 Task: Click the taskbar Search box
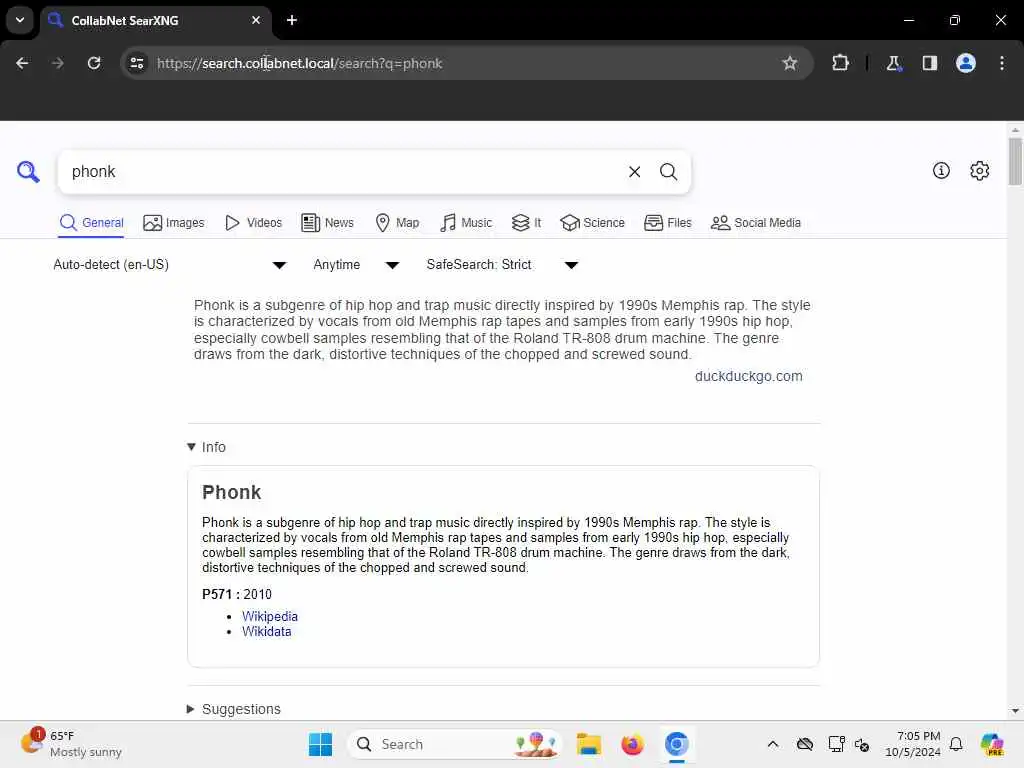455,744
